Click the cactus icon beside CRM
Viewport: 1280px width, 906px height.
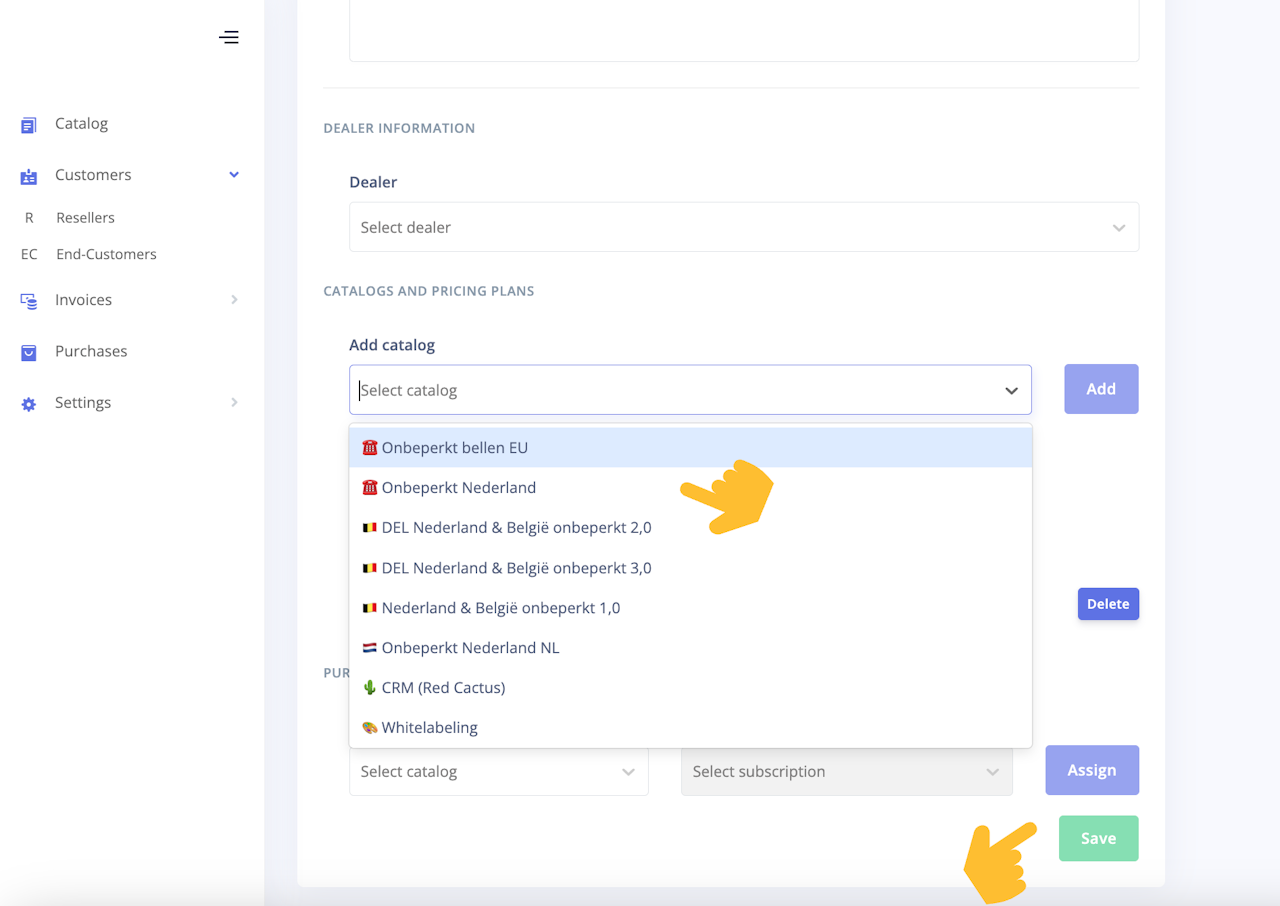369,688
